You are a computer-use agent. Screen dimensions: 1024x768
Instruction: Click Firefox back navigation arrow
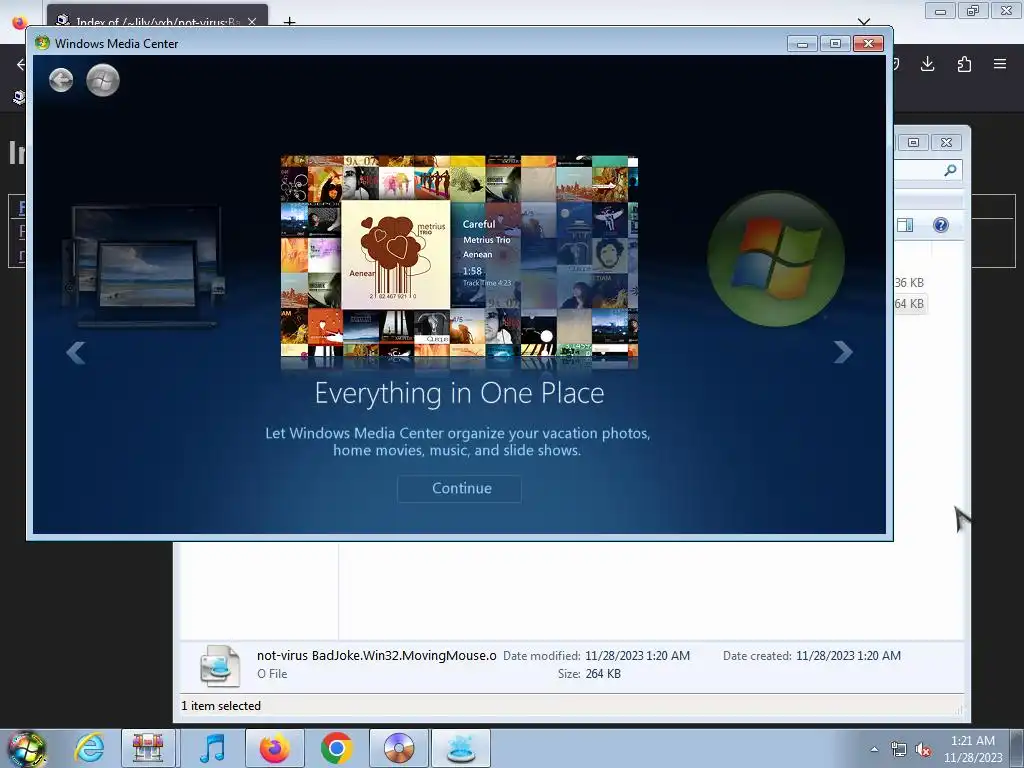(x=21, y=64)
